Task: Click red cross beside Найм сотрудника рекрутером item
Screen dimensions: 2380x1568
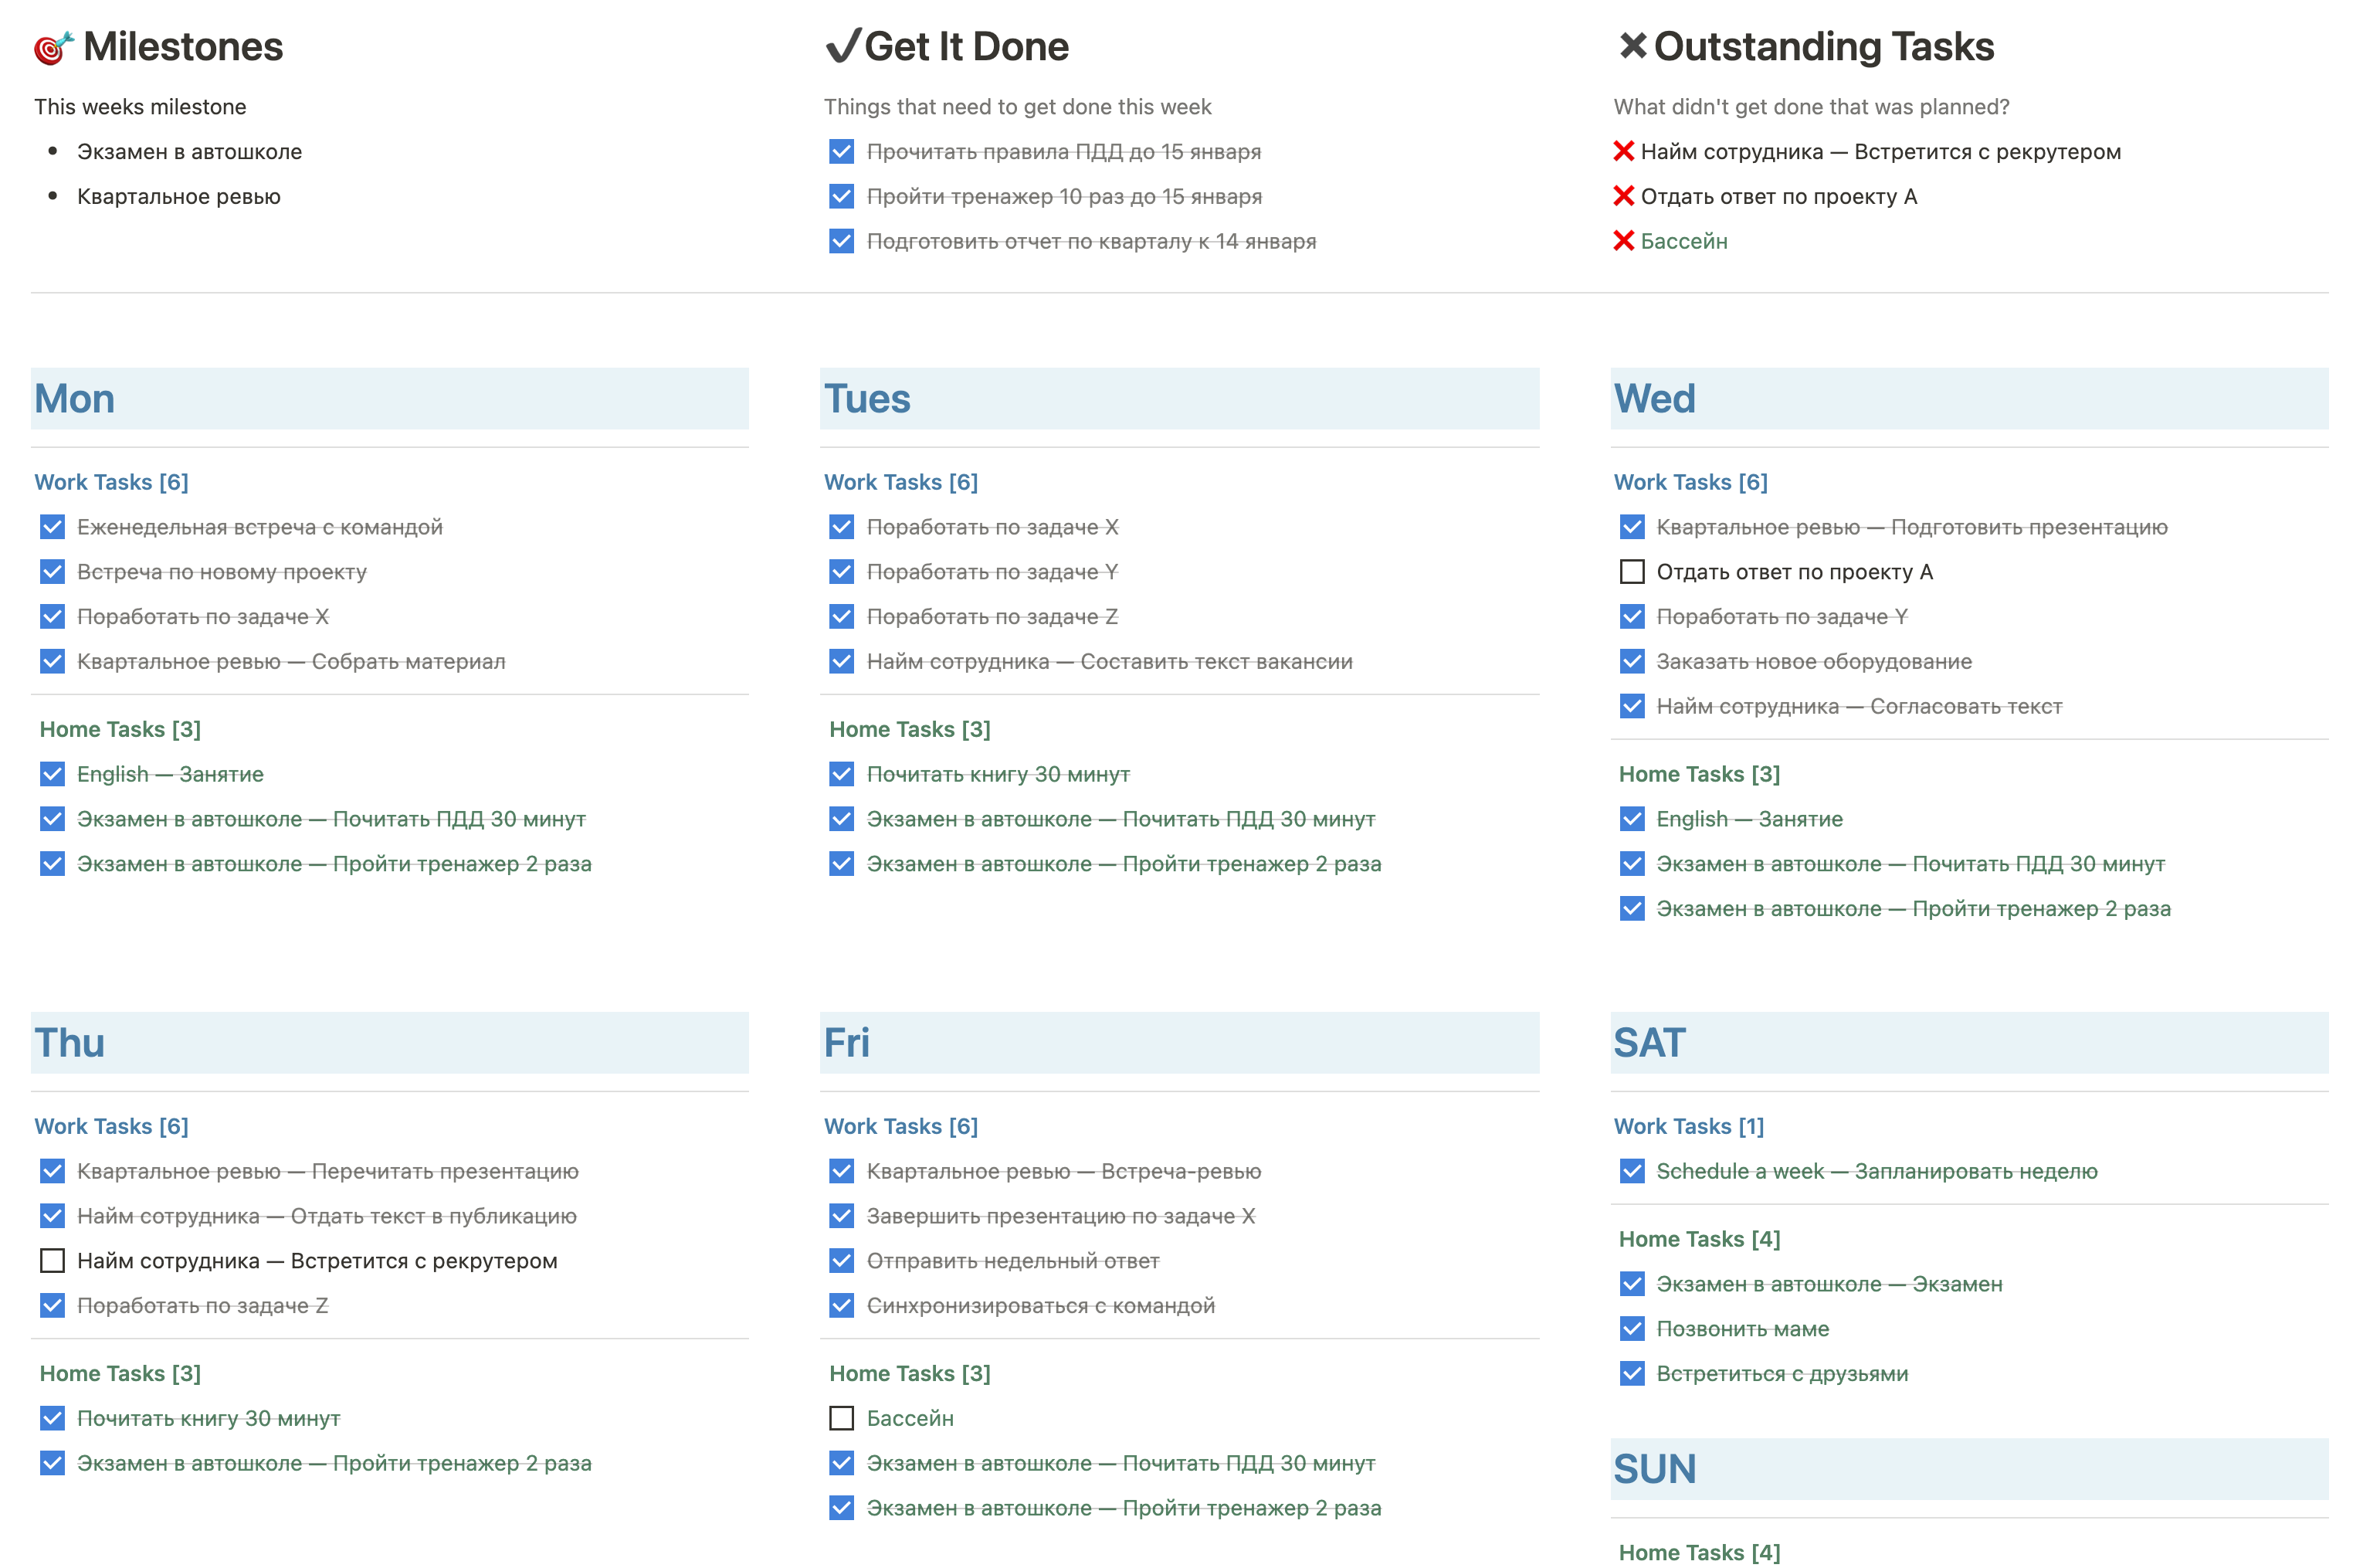Action: click(1623, 152)
